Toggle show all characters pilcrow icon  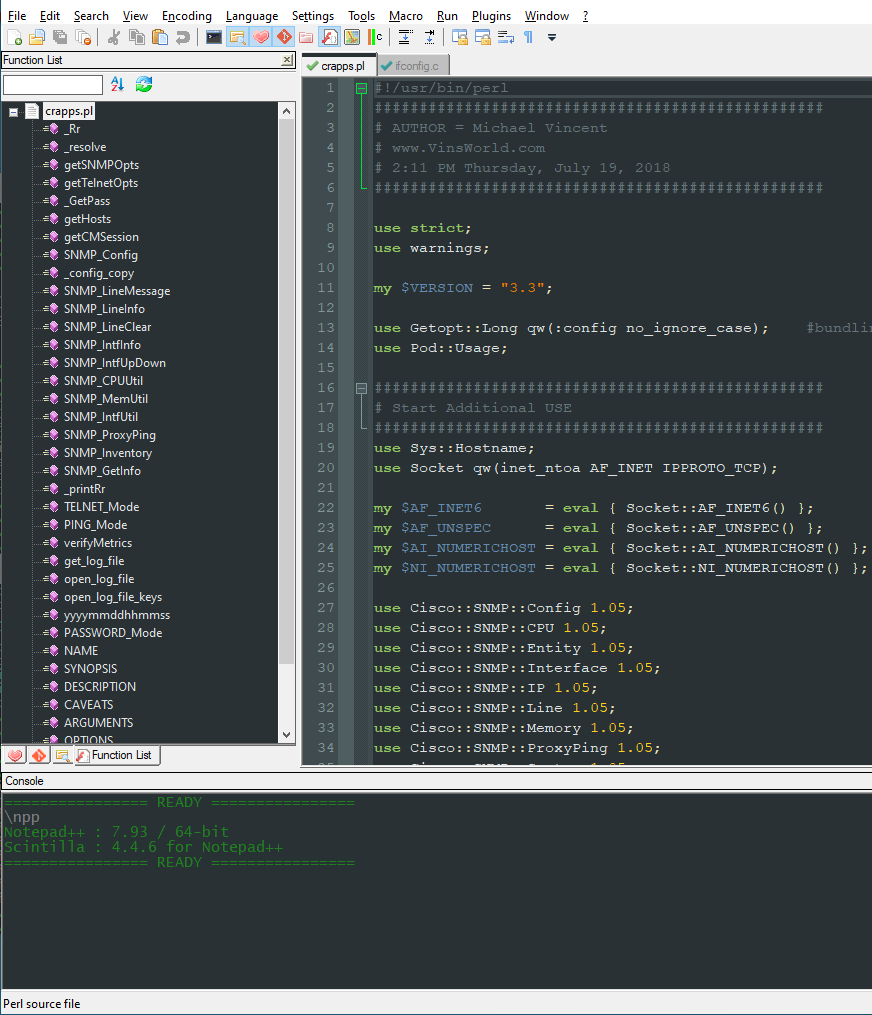tap(529, 38)
